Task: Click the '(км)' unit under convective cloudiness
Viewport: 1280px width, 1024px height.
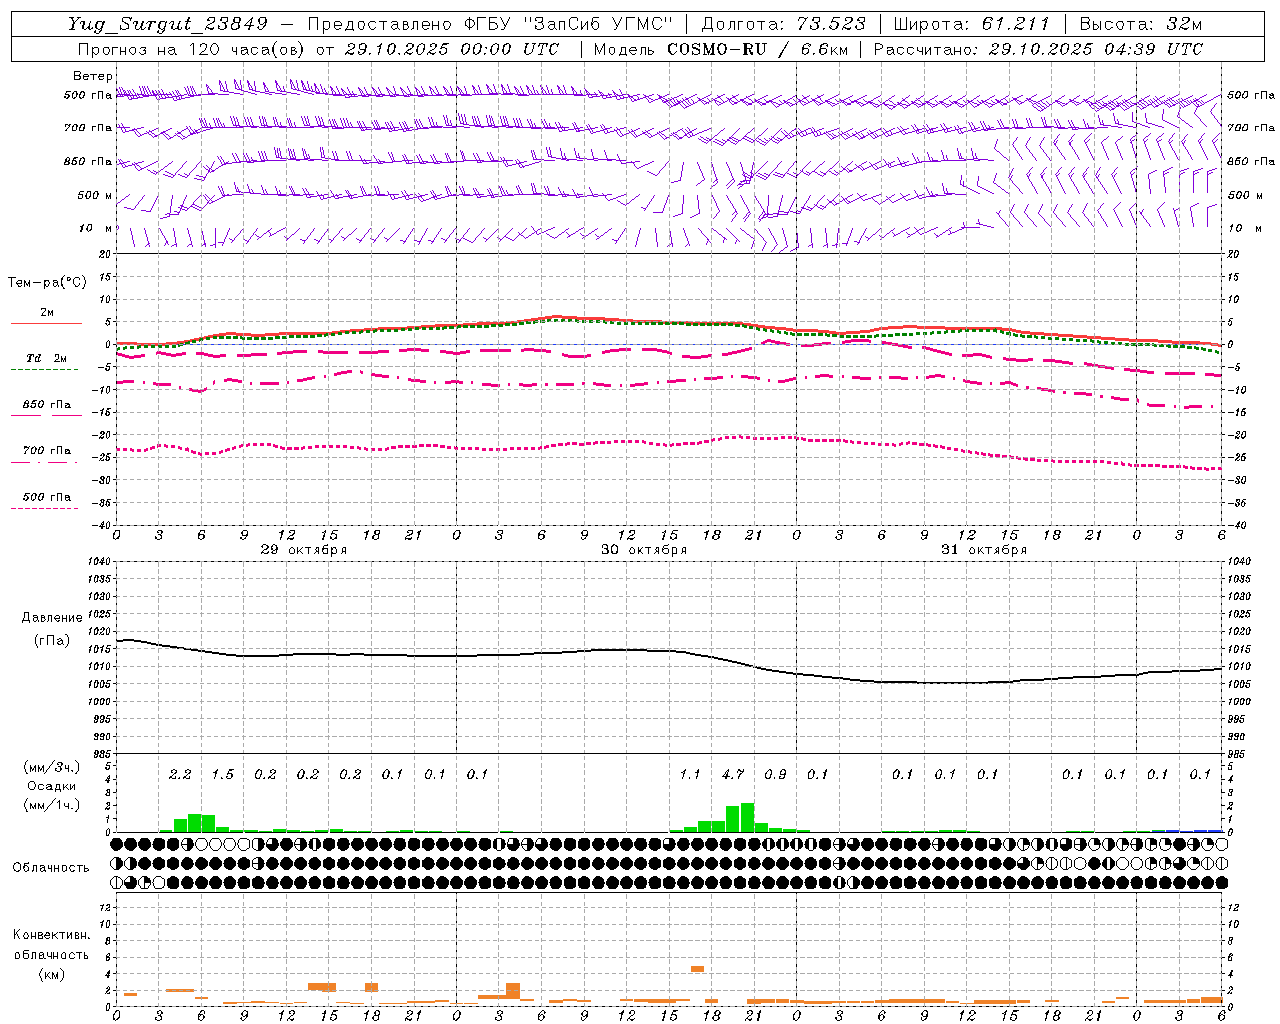Action: [52, 974]
